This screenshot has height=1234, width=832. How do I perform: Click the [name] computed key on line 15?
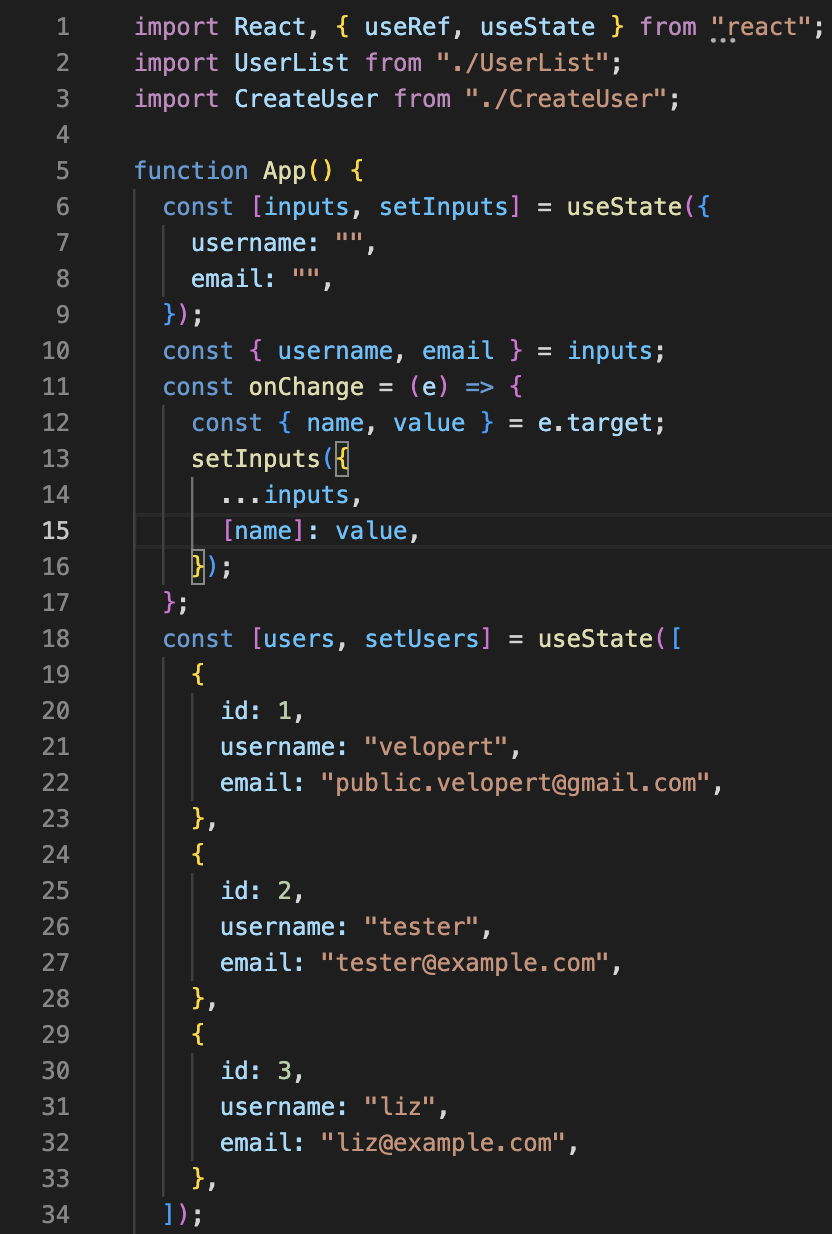(263, 531)
